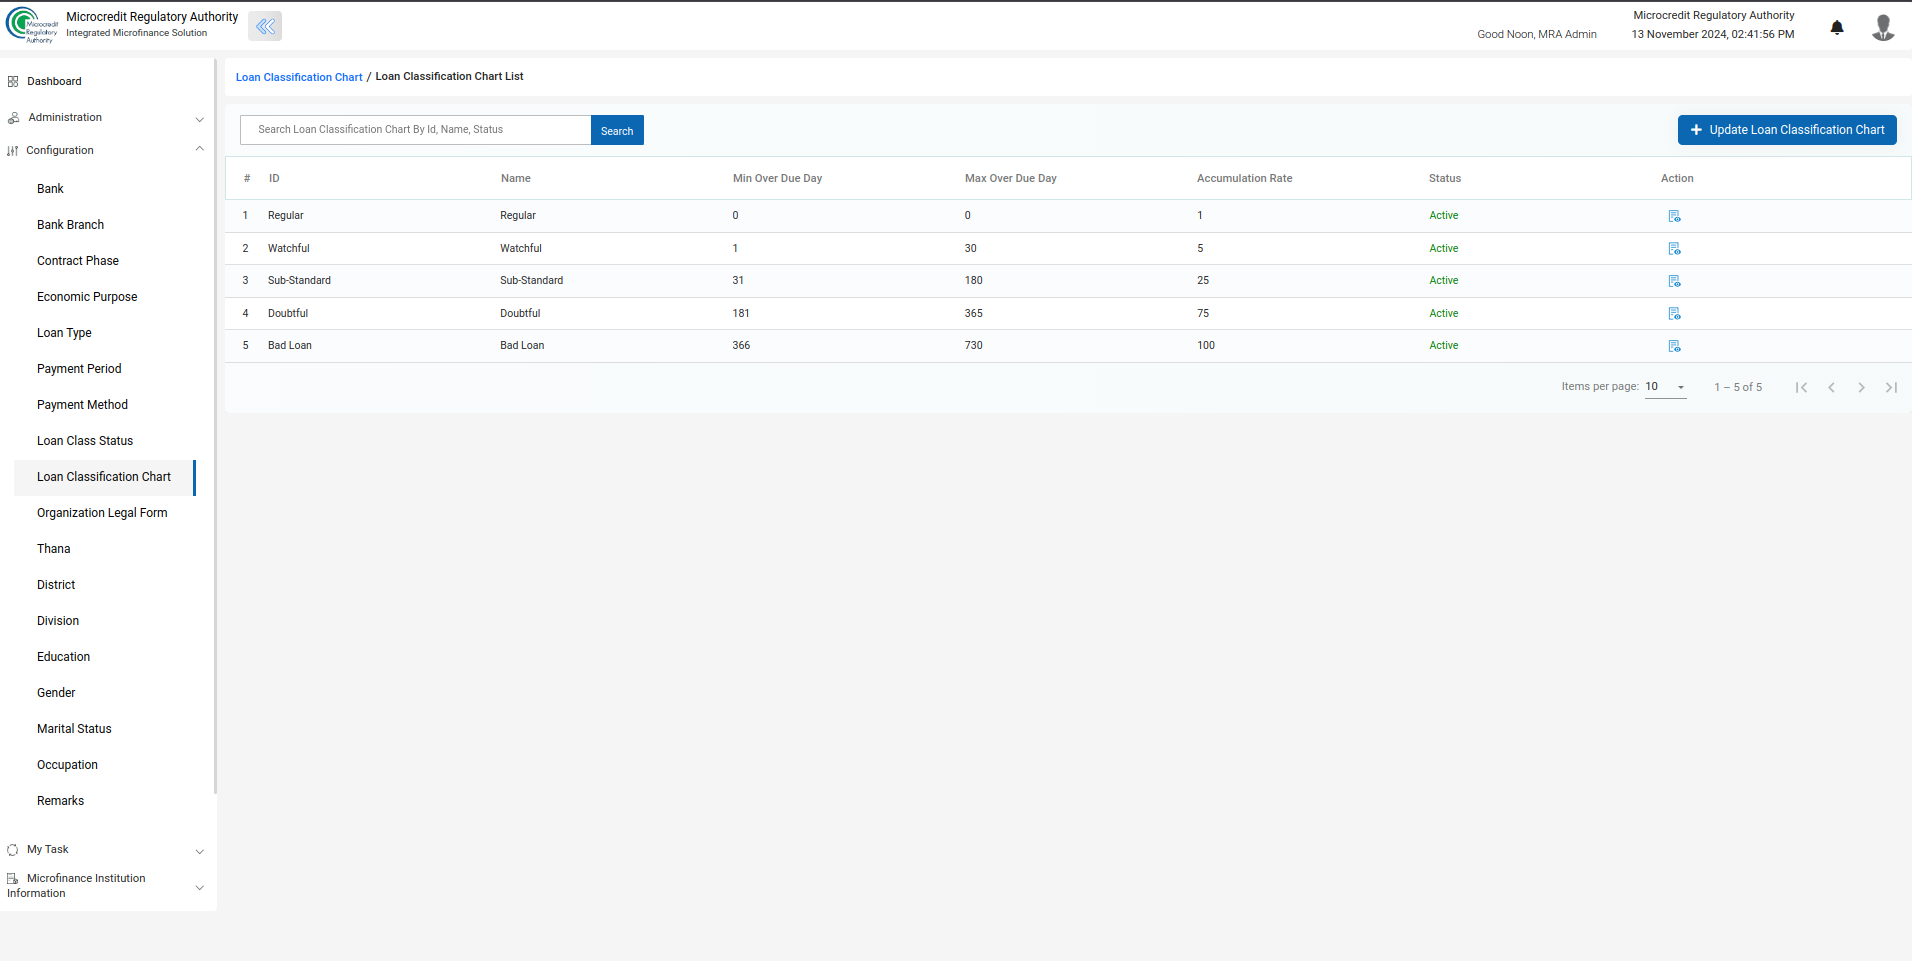Click the Sub-Standard name cell
This screenshot has width=1912, height=961.
tap(531, 281)
